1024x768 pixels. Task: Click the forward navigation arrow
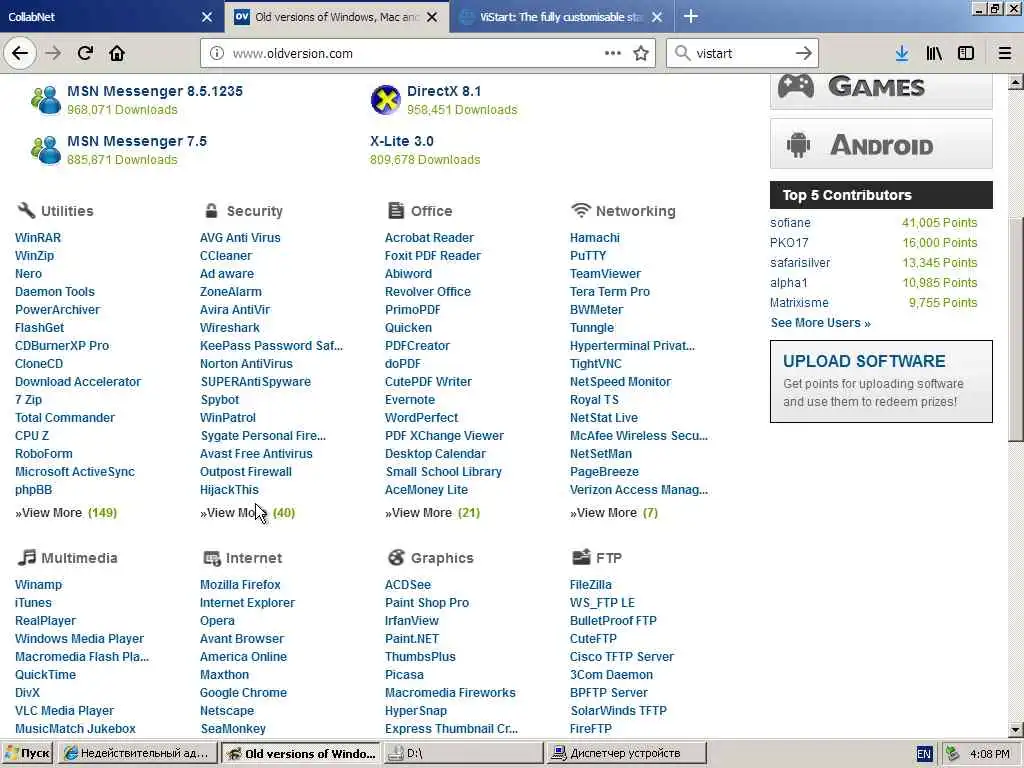pos(54,53)
